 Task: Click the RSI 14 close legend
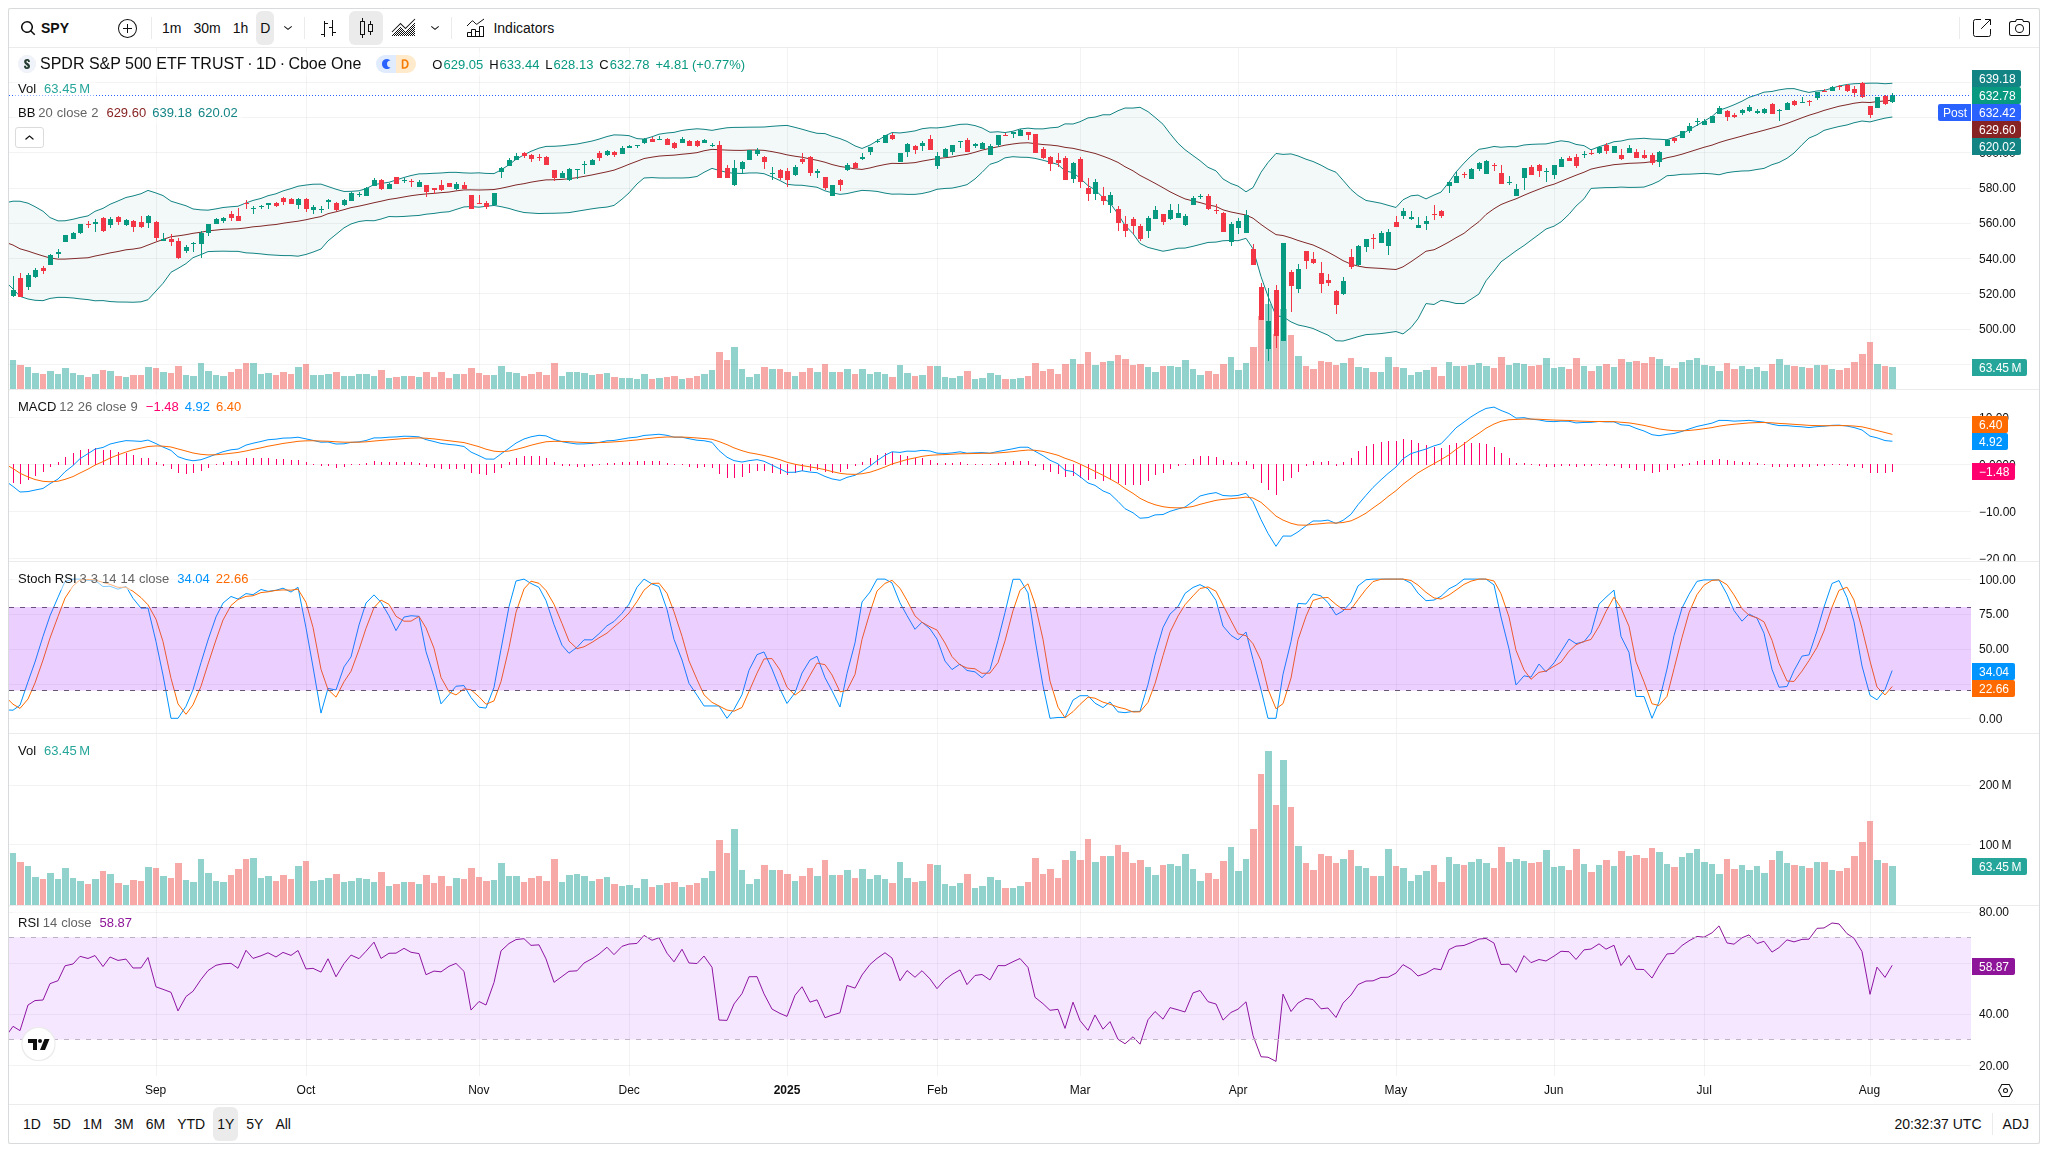tap(54, 923)
